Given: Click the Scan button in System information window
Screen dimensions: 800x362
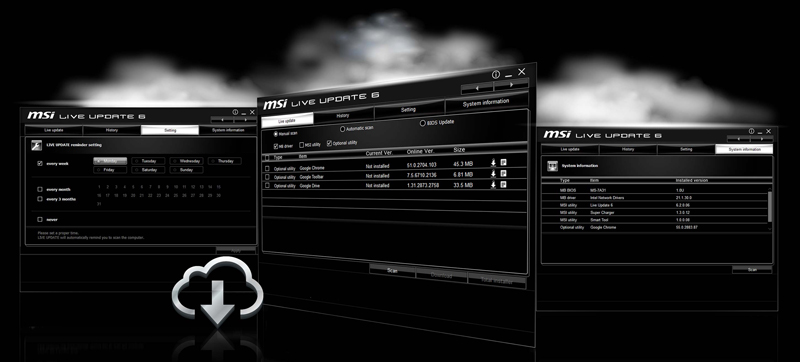Looking at the screenshot, I should 752,270.
